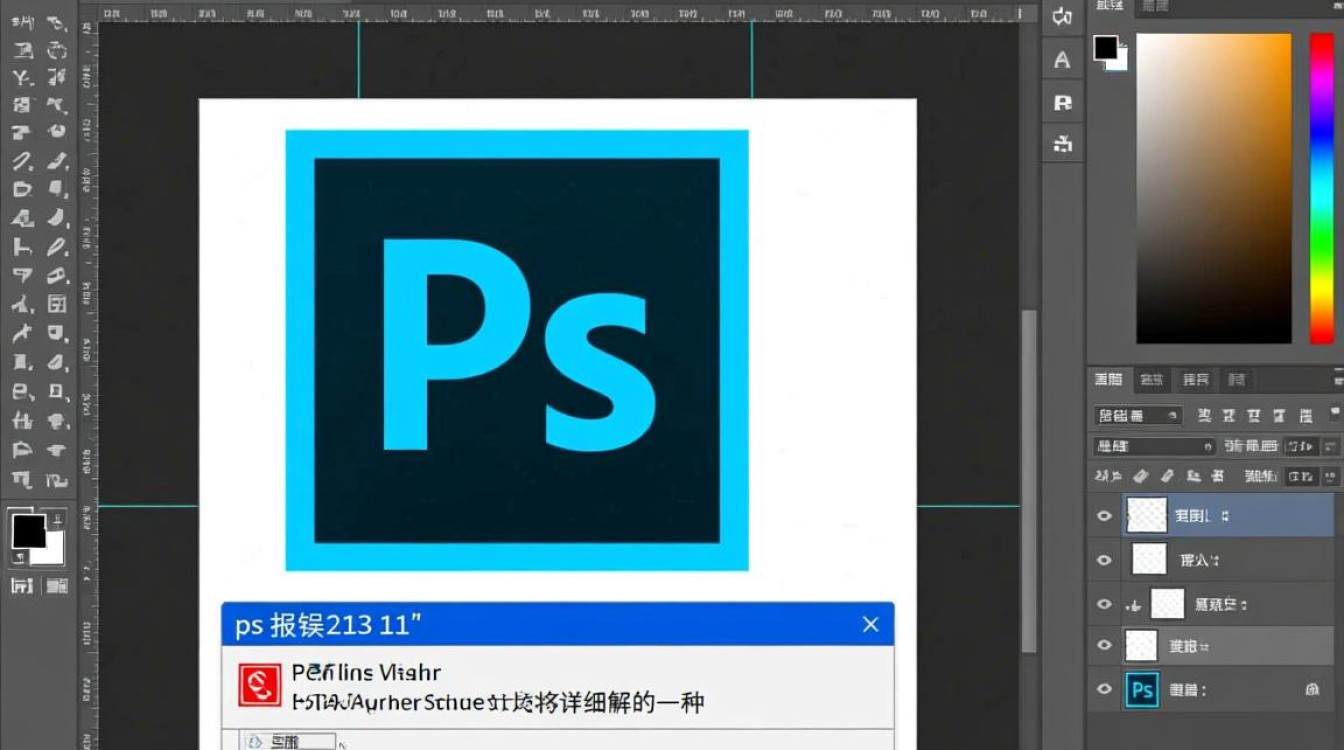The width and height of the screenshot is (1344, 750).
Task: Open the dropdown arrow at Layers panel top-right corner
Action: tap(1337, 412)
